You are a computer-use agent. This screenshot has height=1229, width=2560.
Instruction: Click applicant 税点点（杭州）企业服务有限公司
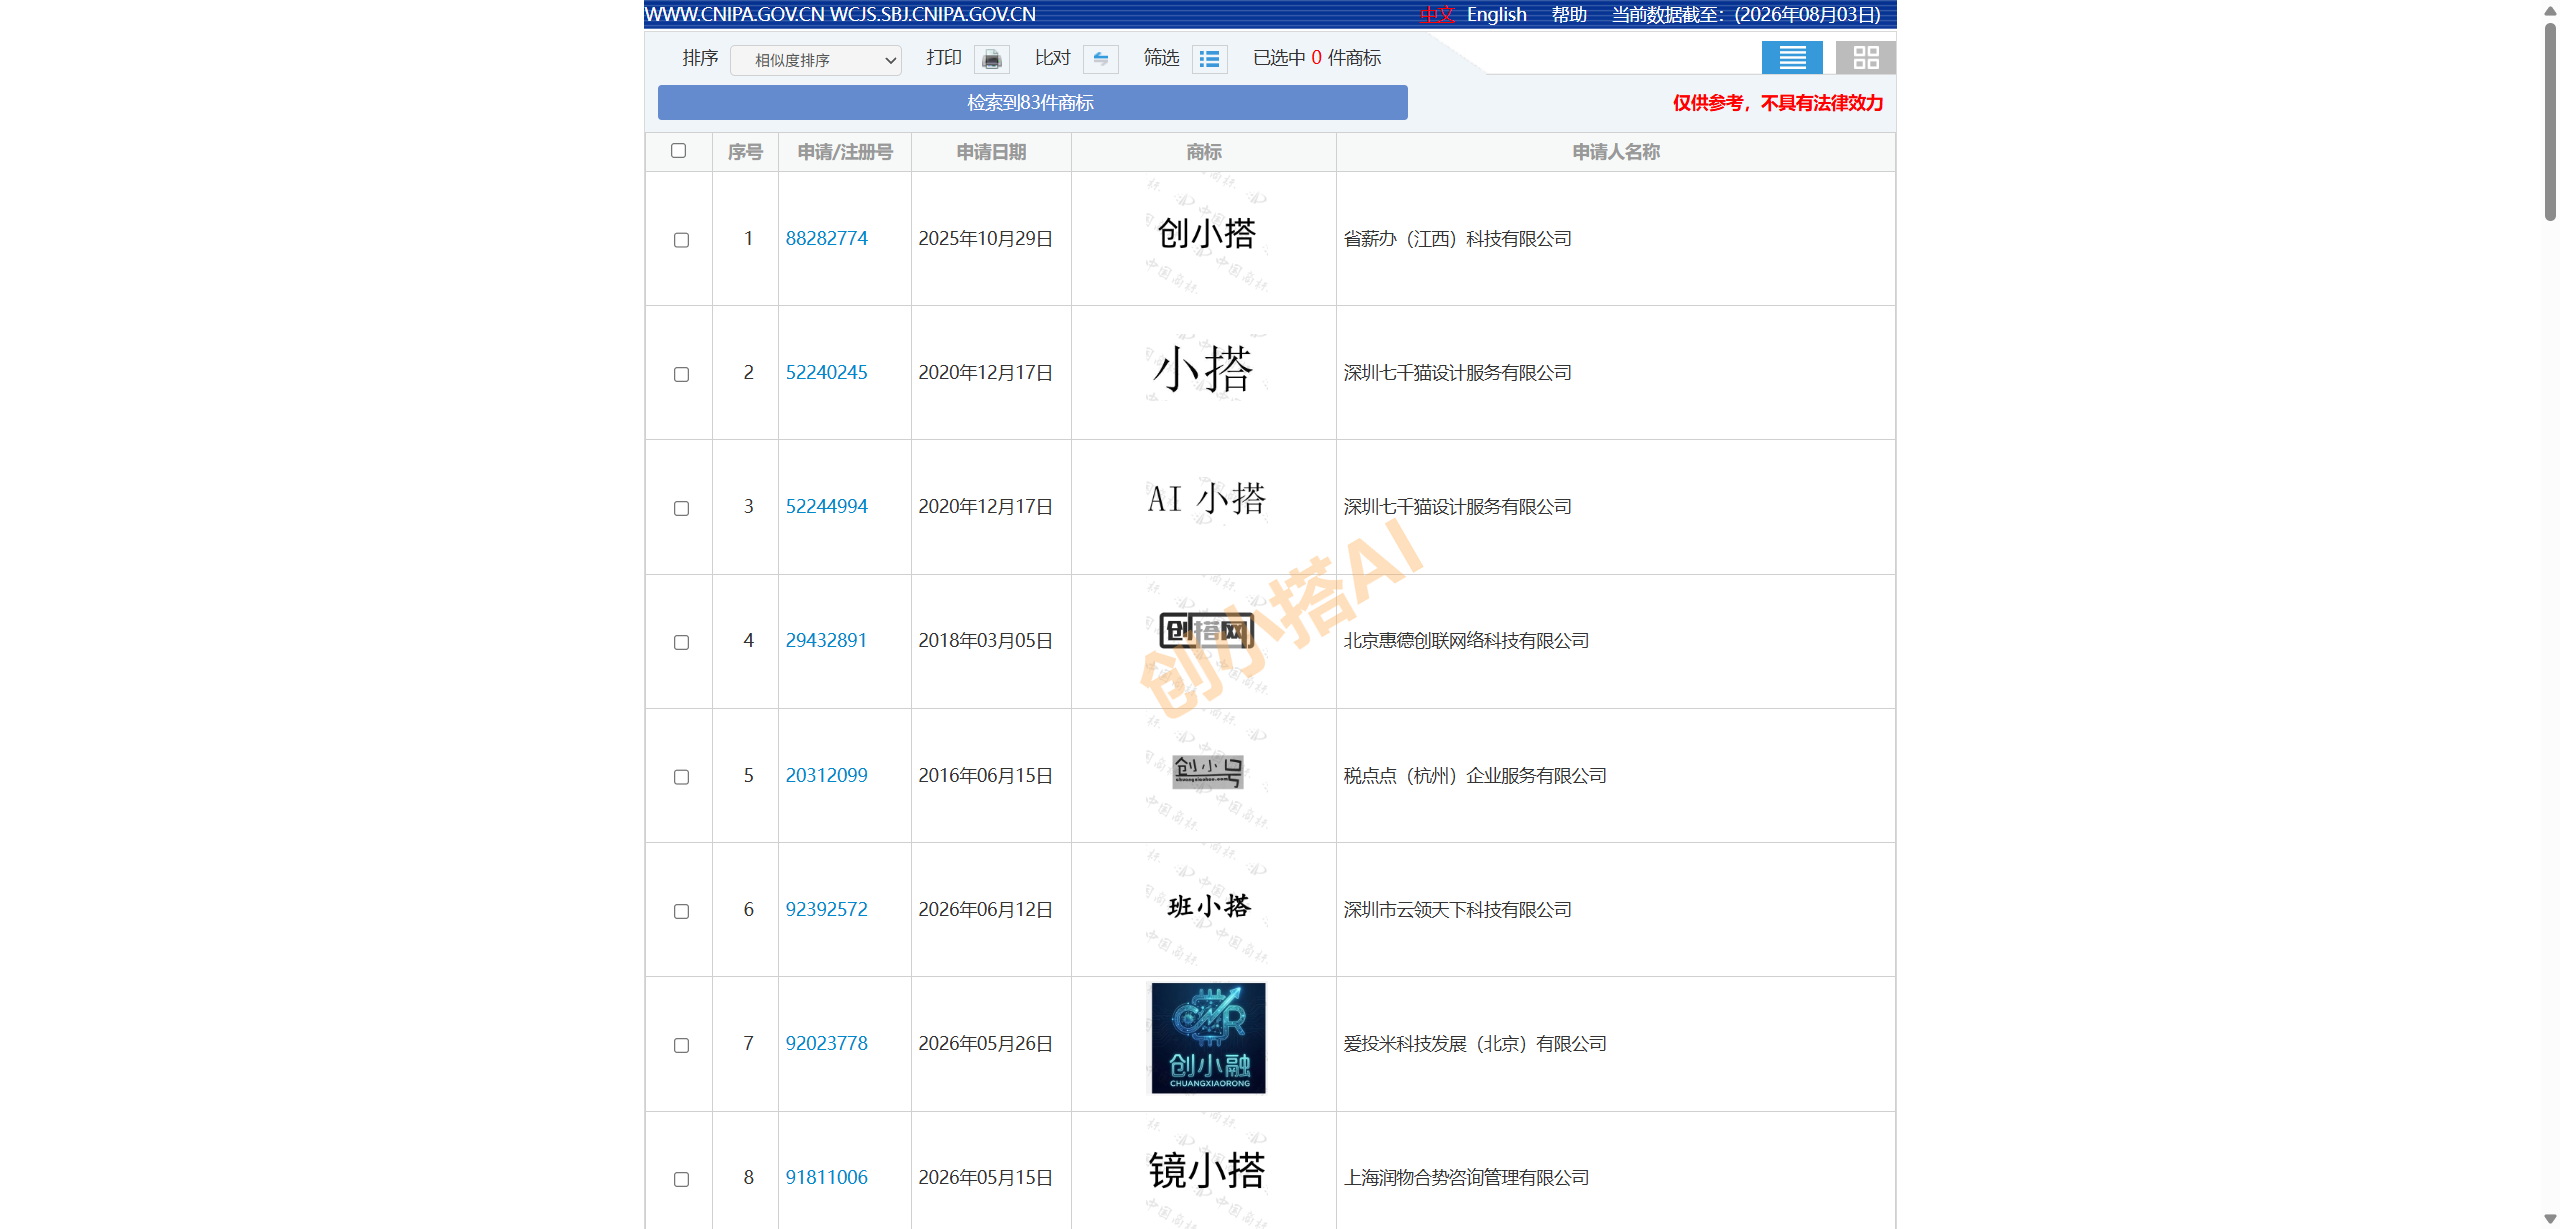1475,776
